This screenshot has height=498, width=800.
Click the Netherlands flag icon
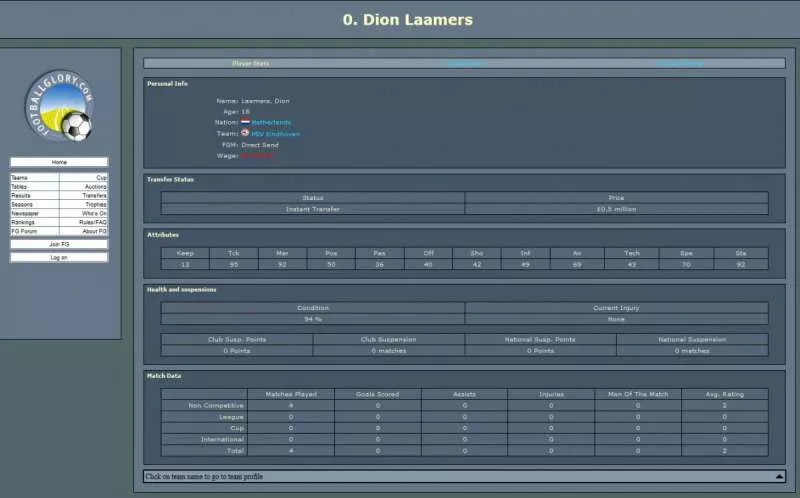(245, 122)
